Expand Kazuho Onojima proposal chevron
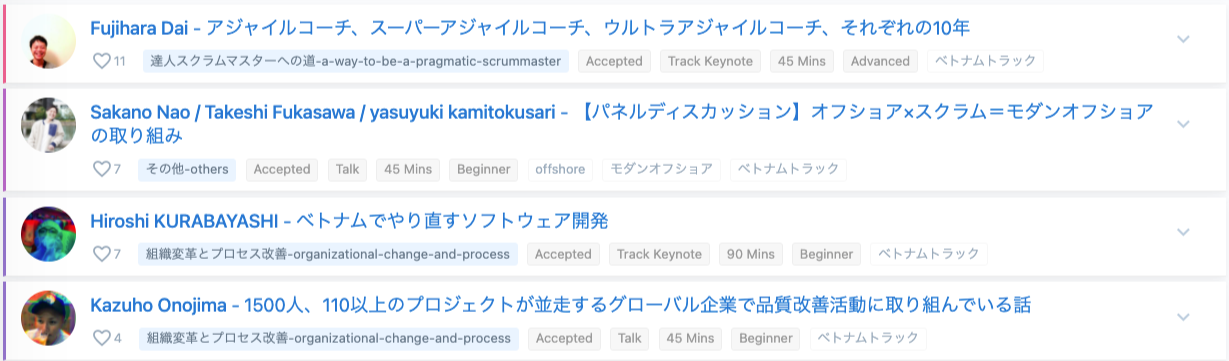Screen dimensions: 1229x361 click(1183, 317)
